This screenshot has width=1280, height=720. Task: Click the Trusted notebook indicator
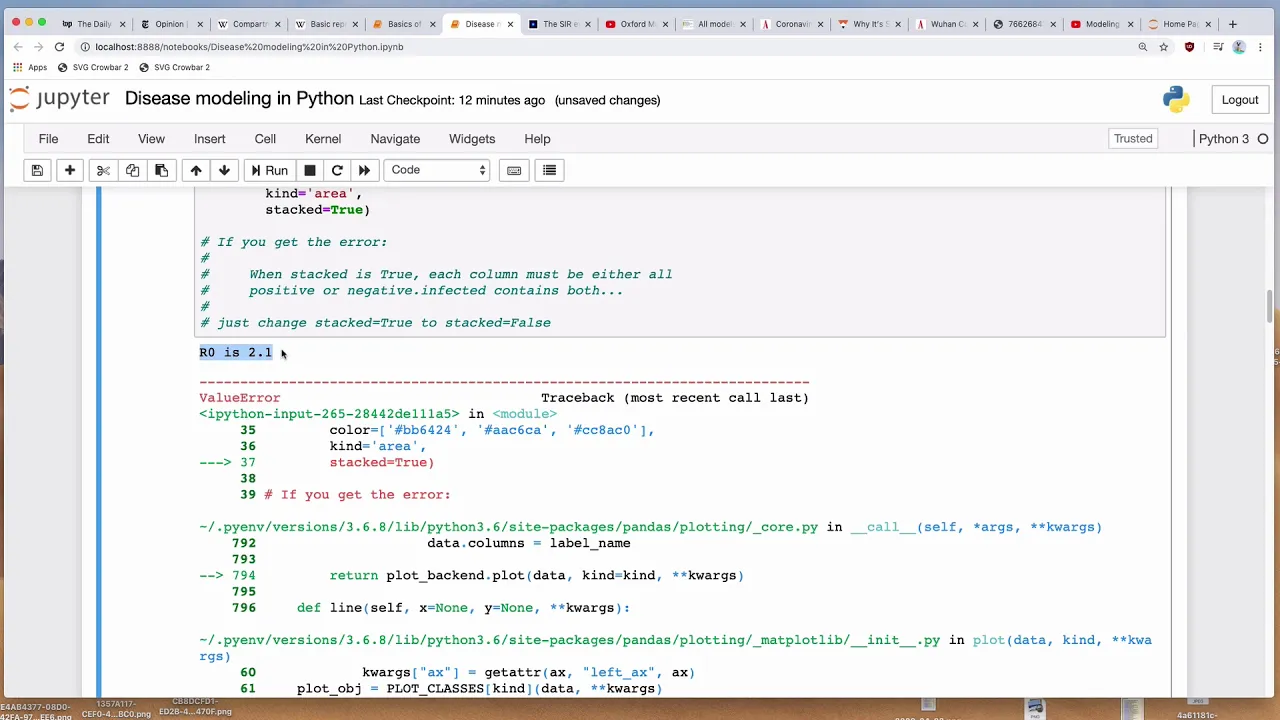point(1133,139)
